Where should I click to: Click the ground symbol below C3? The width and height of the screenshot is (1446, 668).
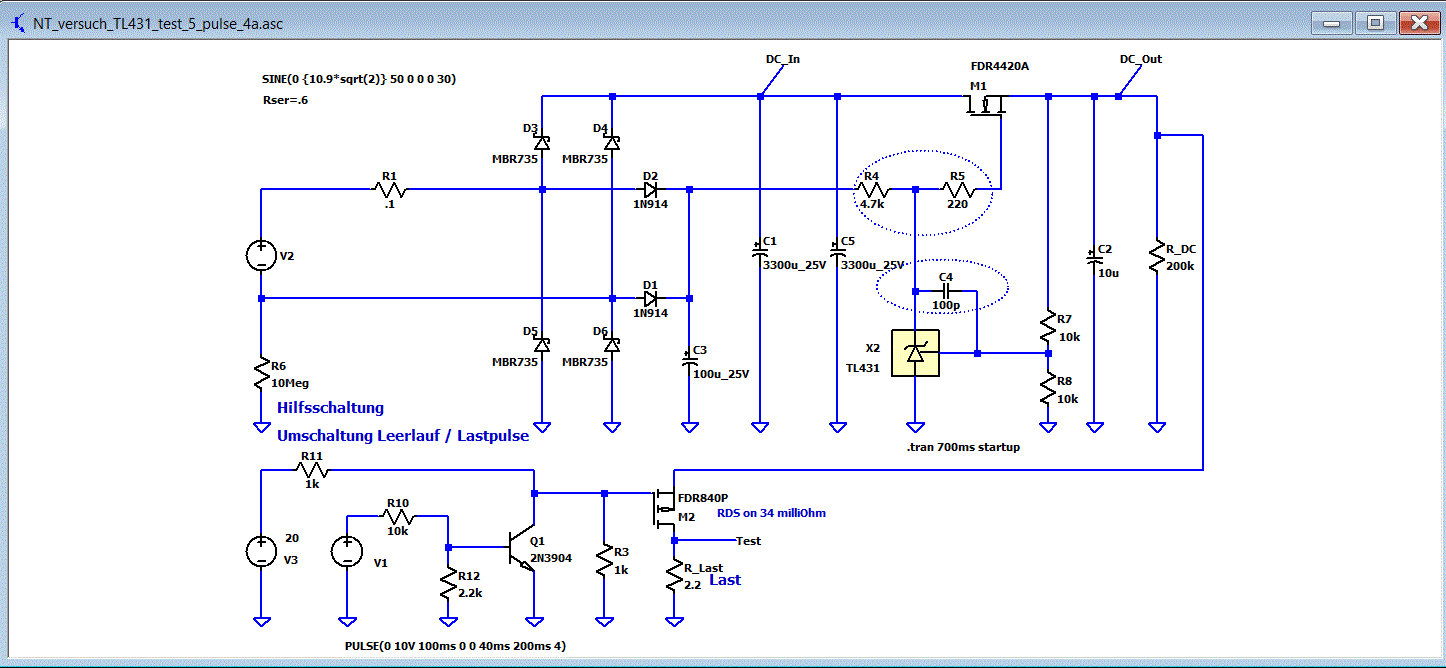689,426
